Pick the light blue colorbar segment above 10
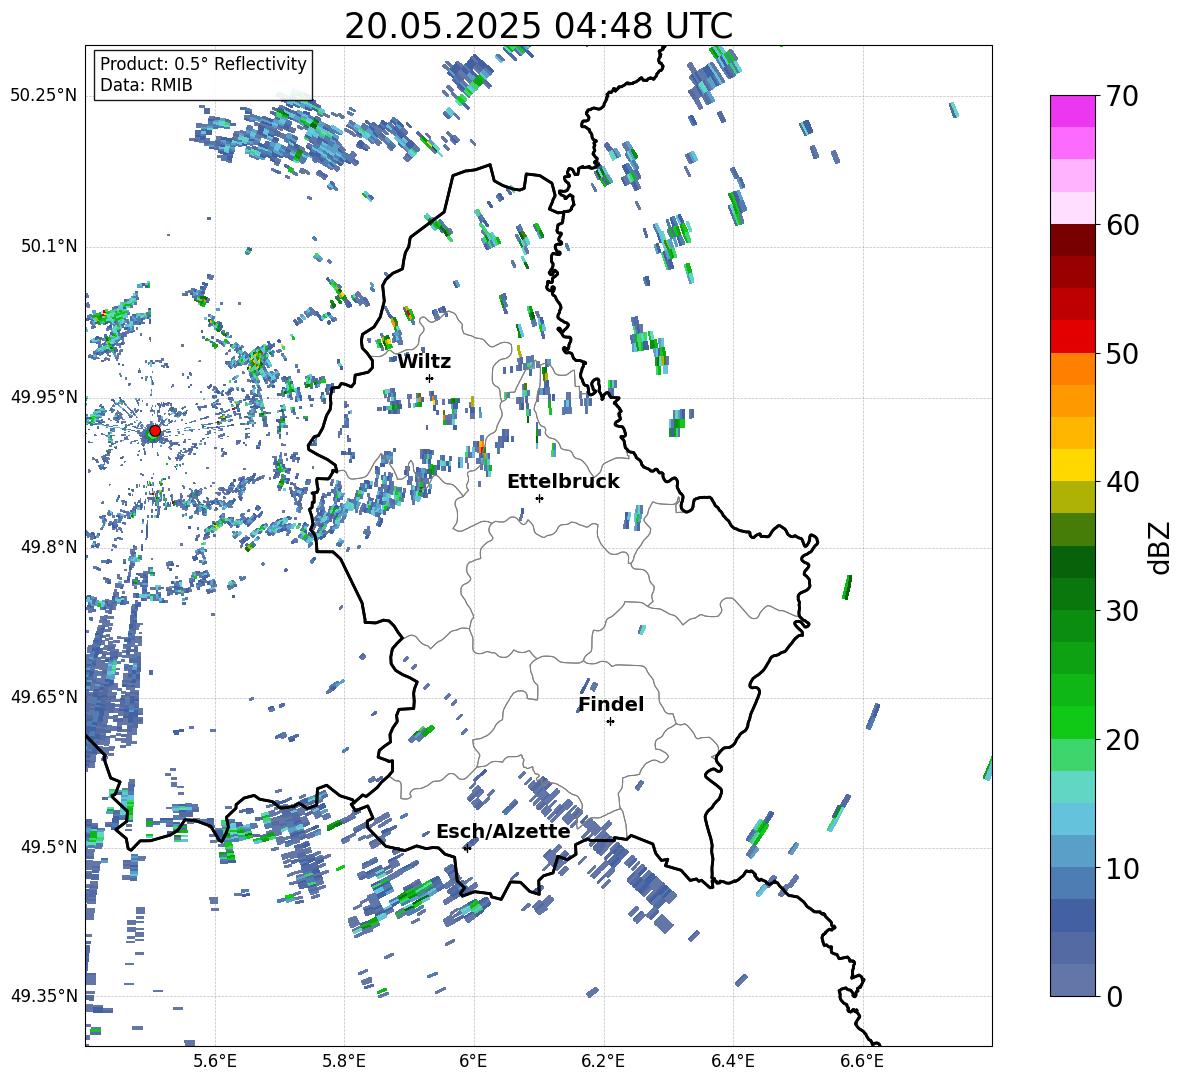The image size is (1184, 1081). 1073,819
